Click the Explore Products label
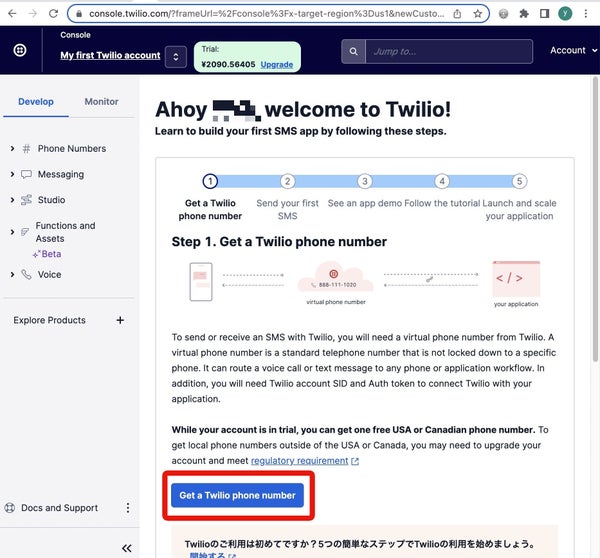600x558 pixels. (49, 320)
